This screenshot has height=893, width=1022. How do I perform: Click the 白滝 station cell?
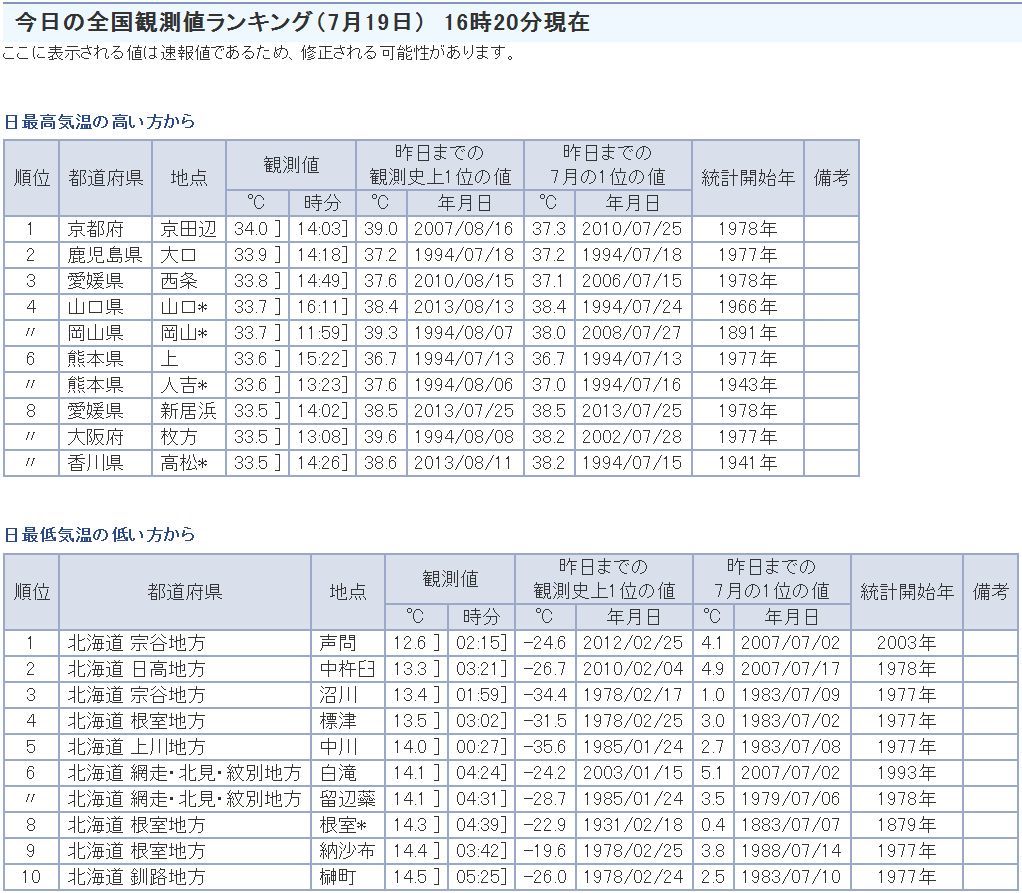[x=336, y=773]
